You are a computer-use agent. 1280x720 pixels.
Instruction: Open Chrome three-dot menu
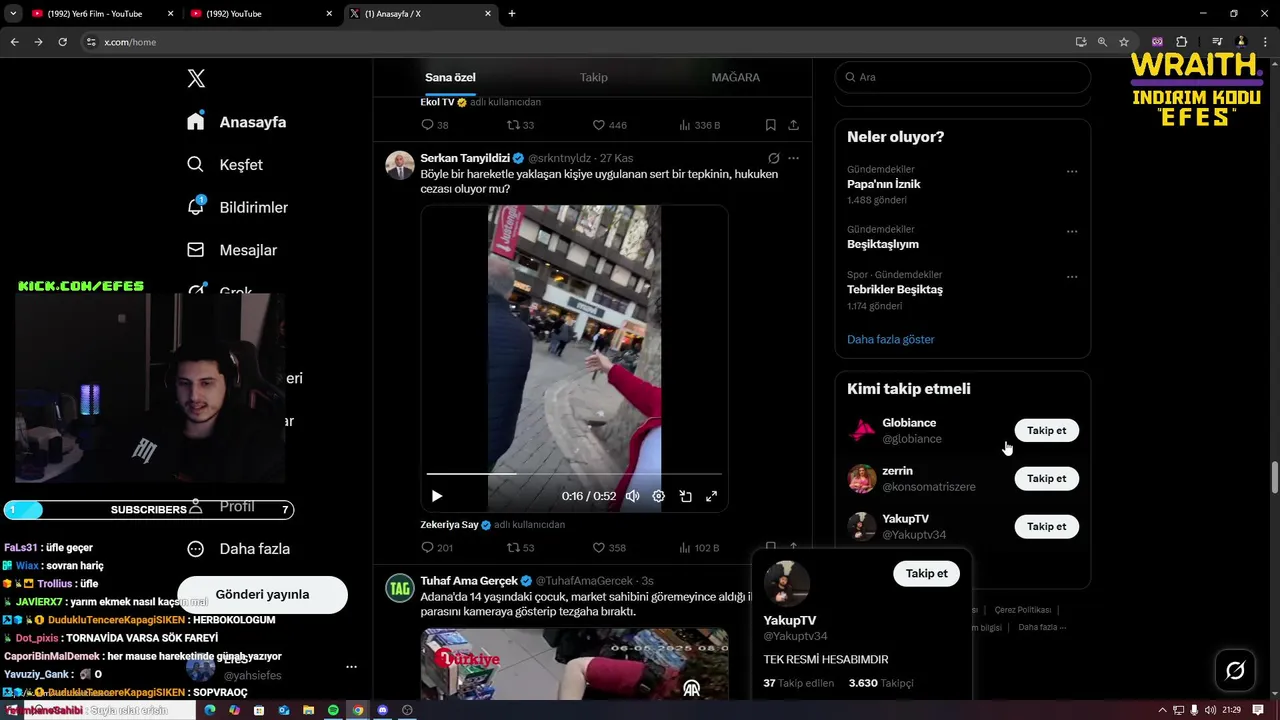pyautogui.click(x=1266, y=42)
